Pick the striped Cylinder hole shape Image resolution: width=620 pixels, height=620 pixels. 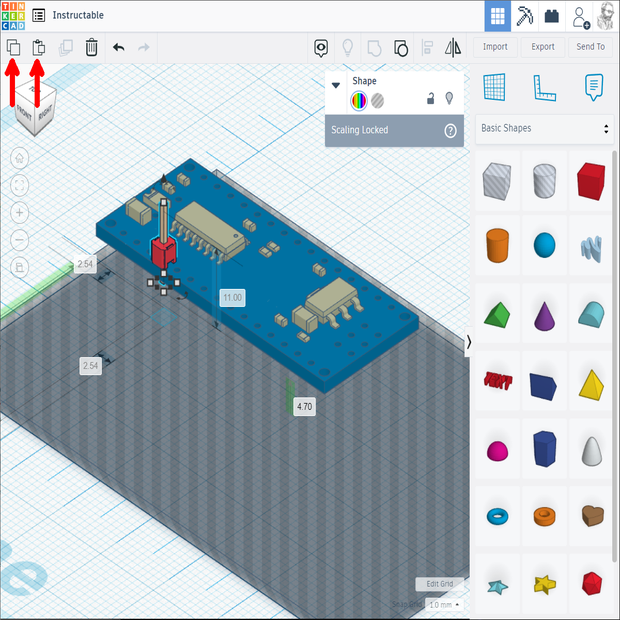[544, 181]
